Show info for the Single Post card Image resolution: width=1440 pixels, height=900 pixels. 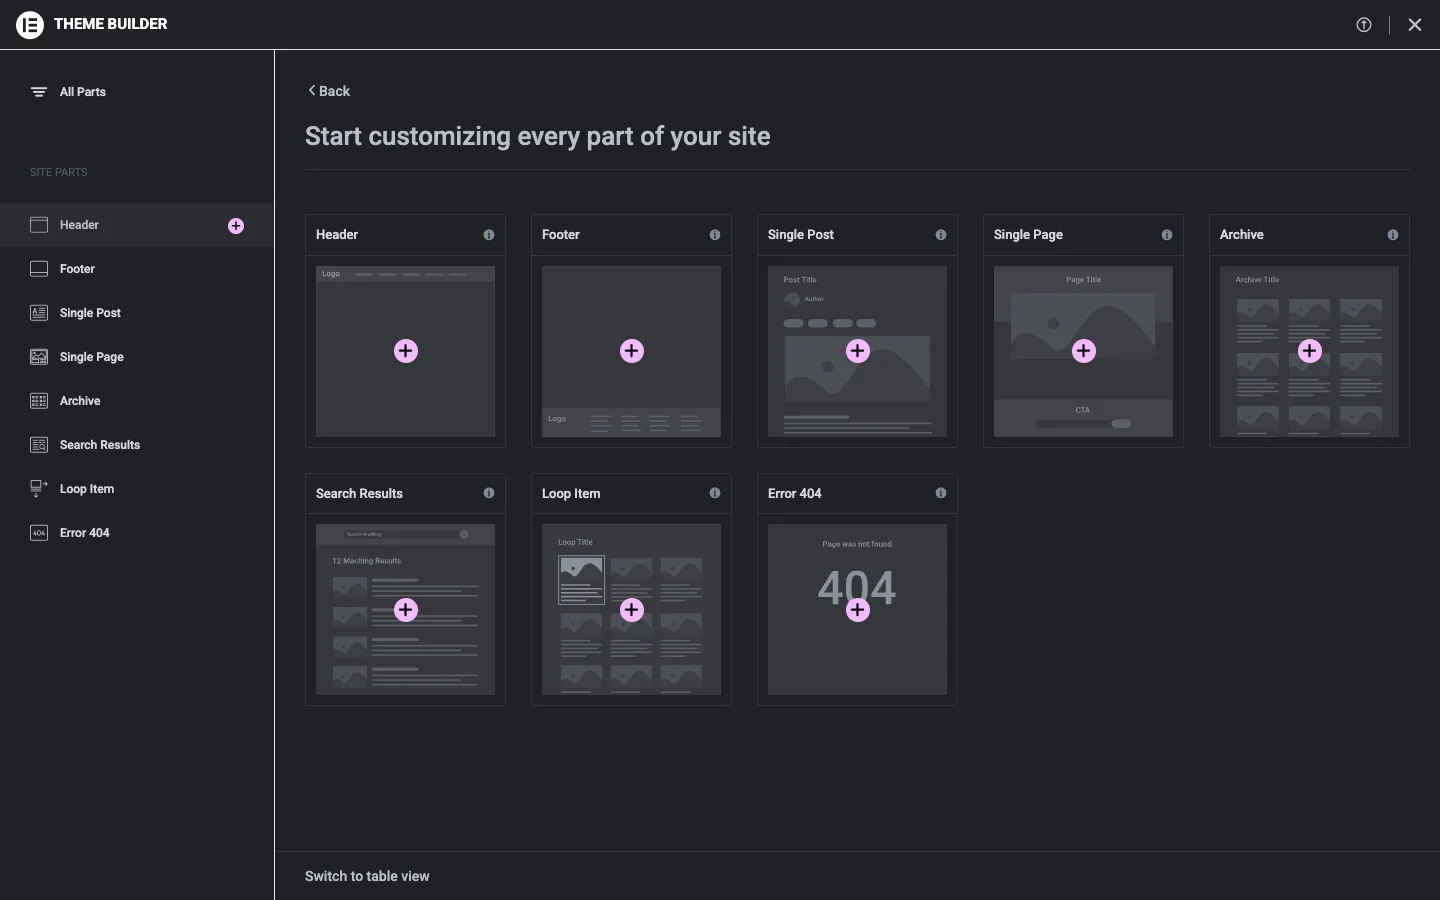(x=941, y=235)
